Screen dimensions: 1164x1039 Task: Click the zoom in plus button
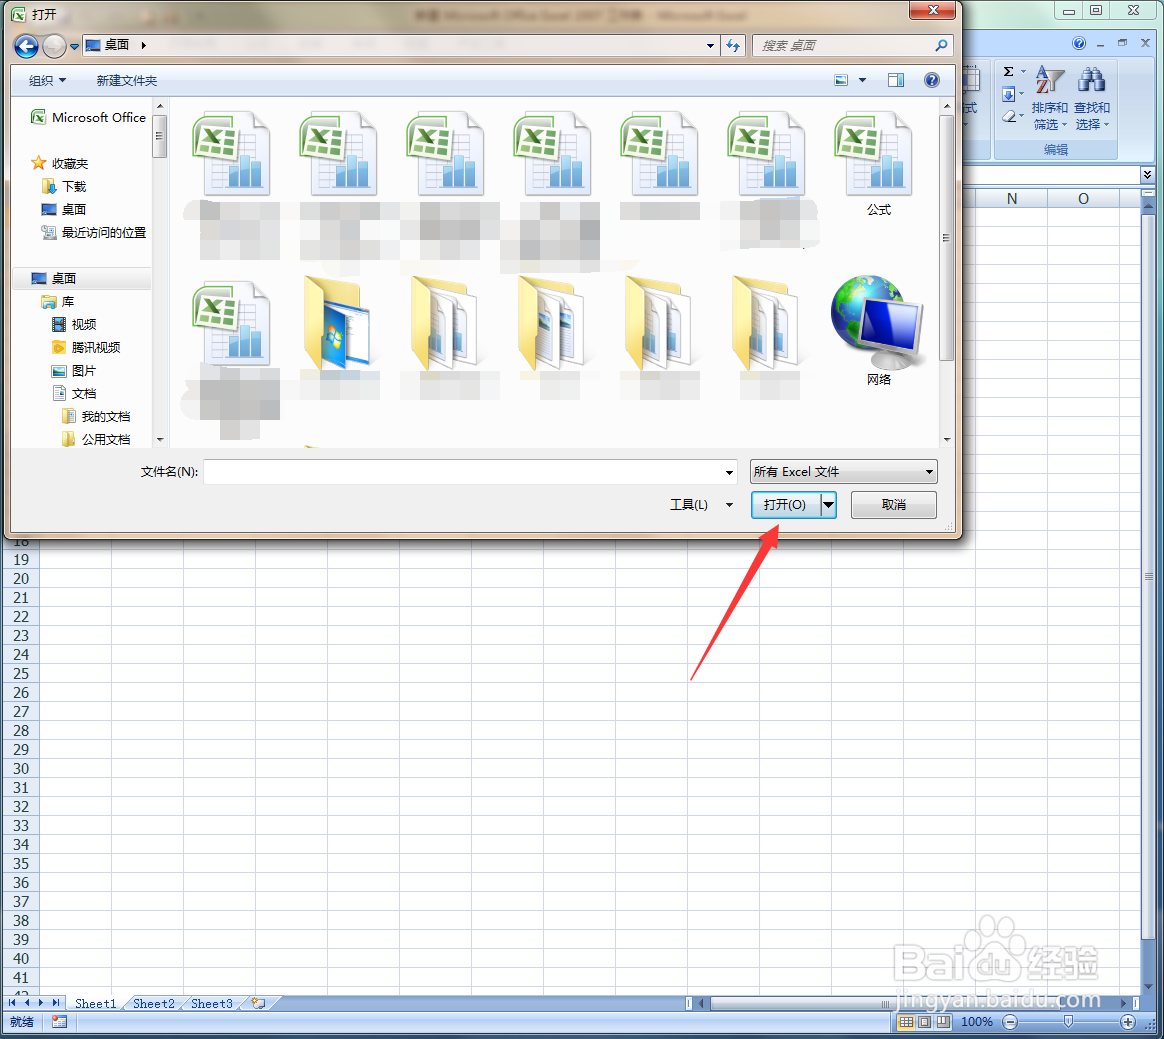1128,1022
